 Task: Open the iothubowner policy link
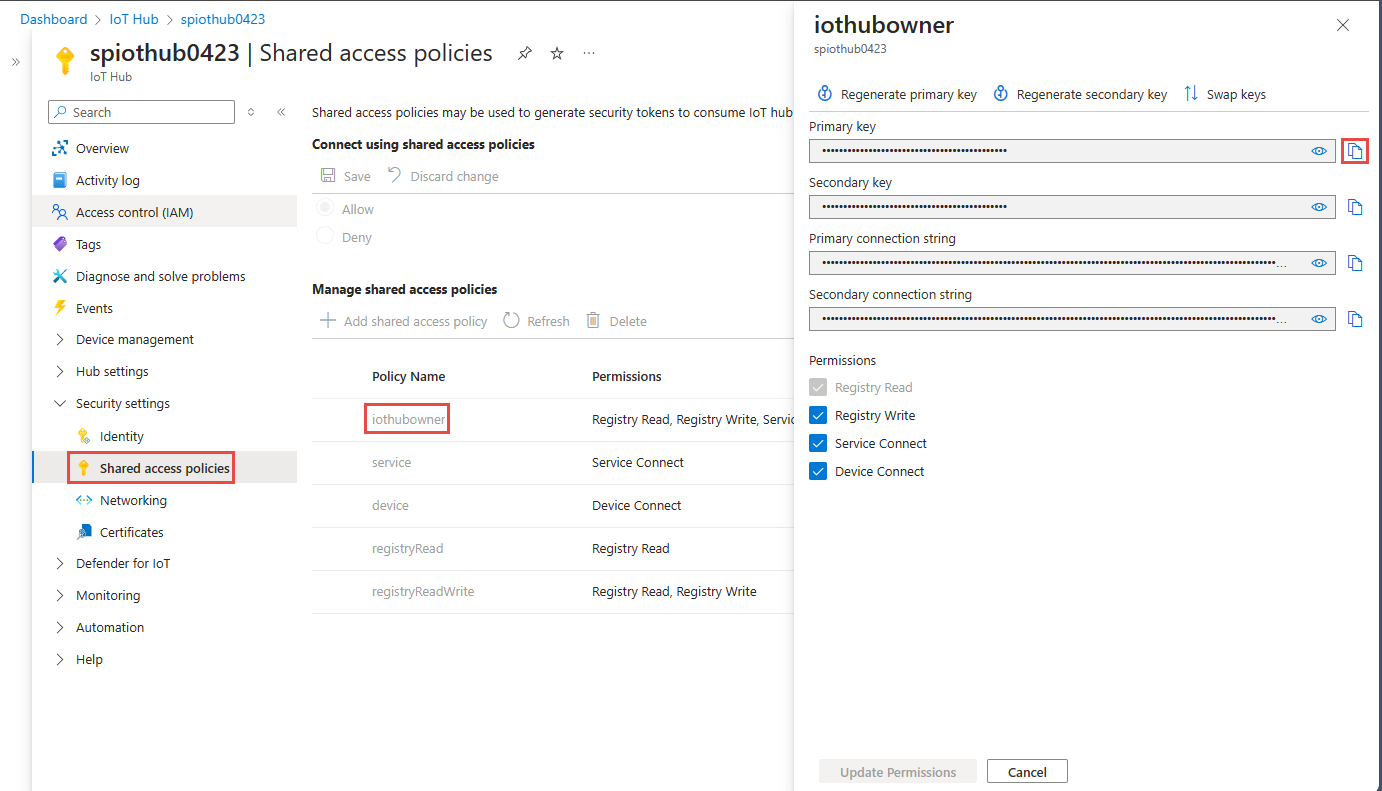(x=408, y=420)
